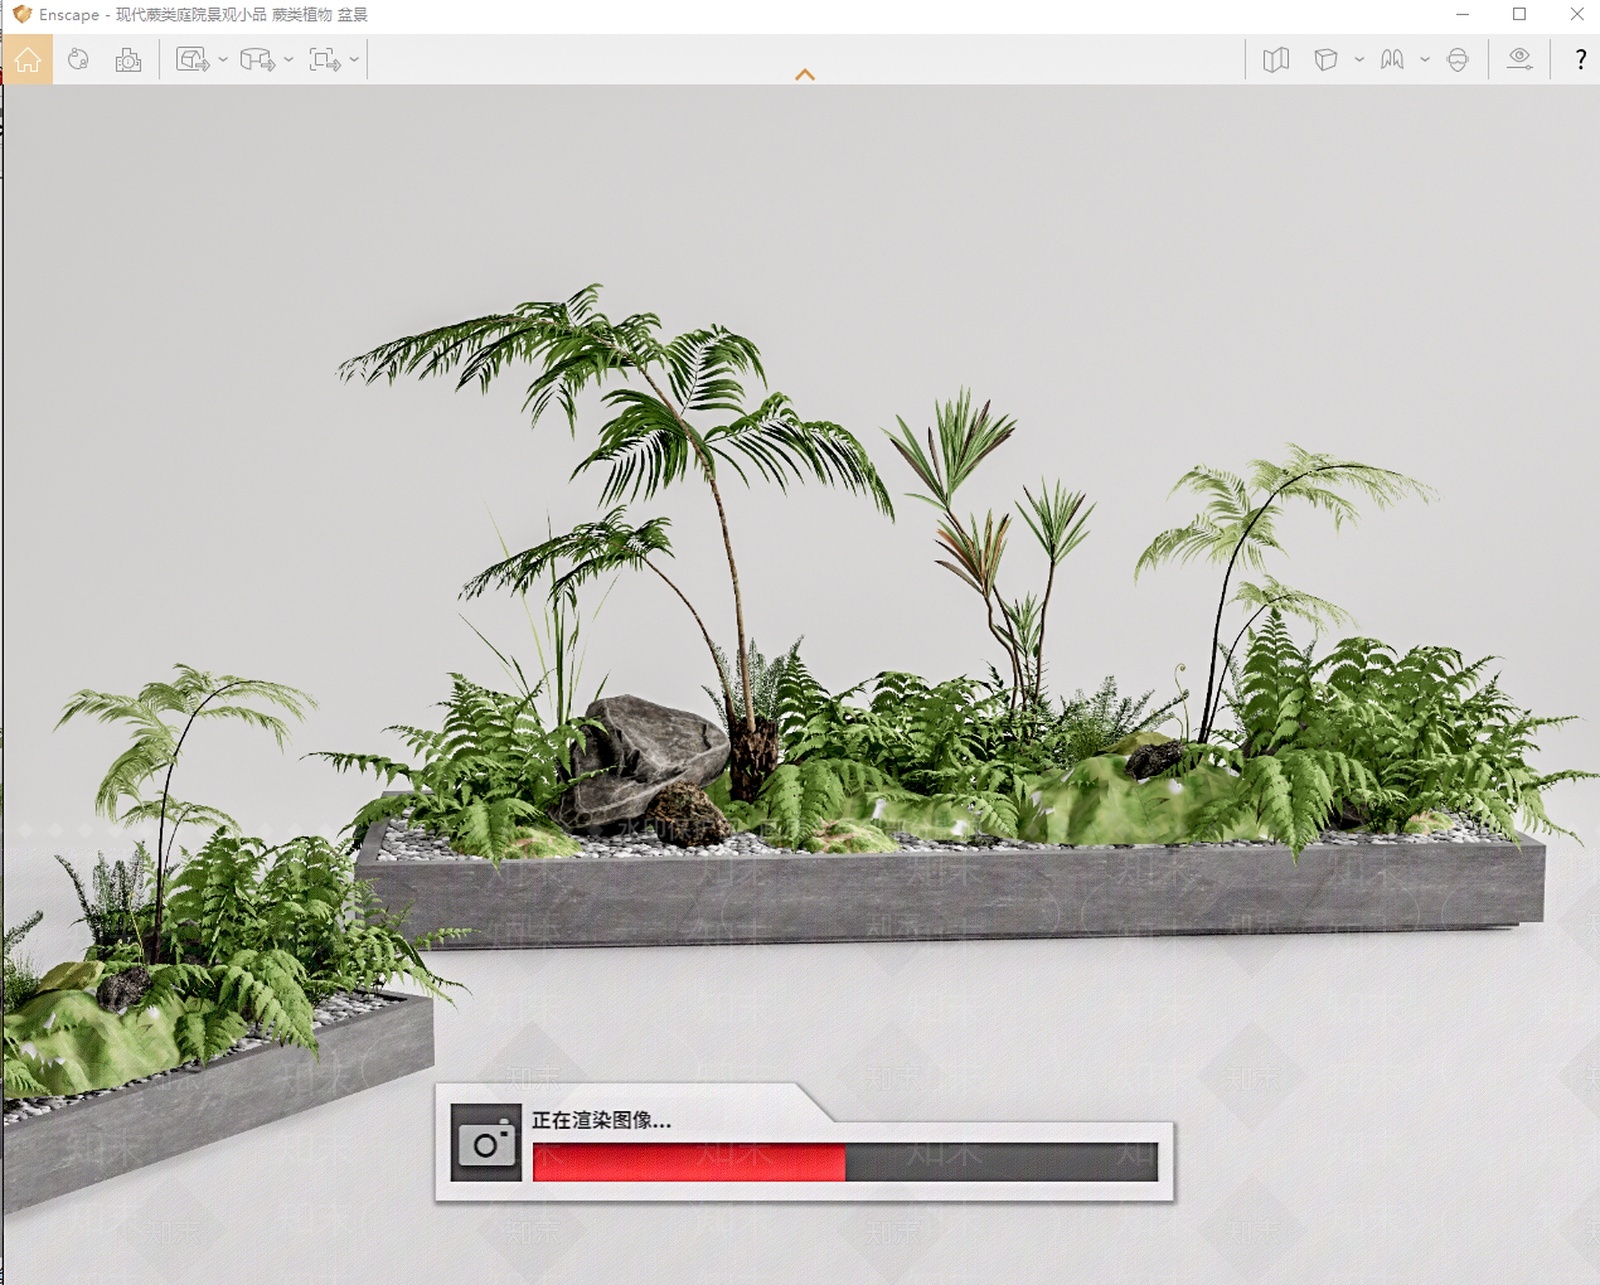
Task: Expand the walk/fly mode dropdown arrow
Action: 1425,60
